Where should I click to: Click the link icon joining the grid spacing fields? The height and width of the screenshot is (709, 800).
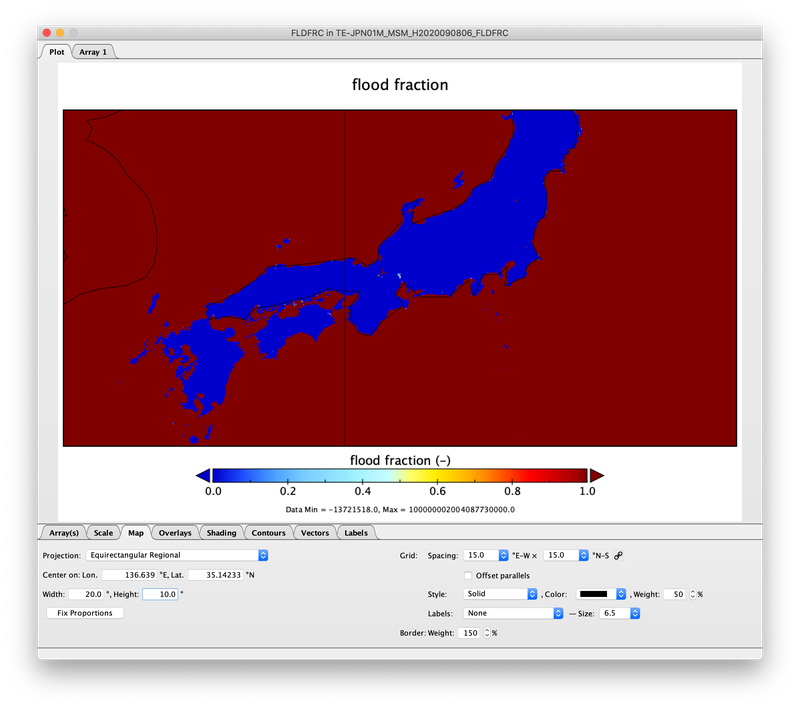coord(616,555)
